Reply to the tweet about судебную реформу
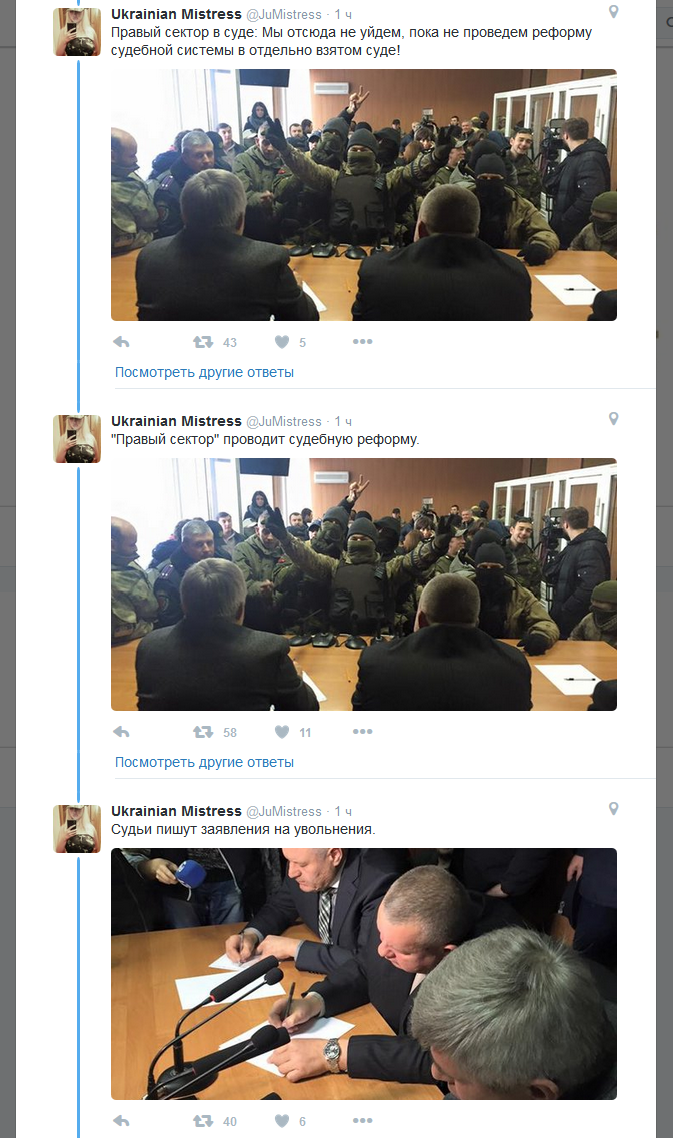 click(121, 732)
